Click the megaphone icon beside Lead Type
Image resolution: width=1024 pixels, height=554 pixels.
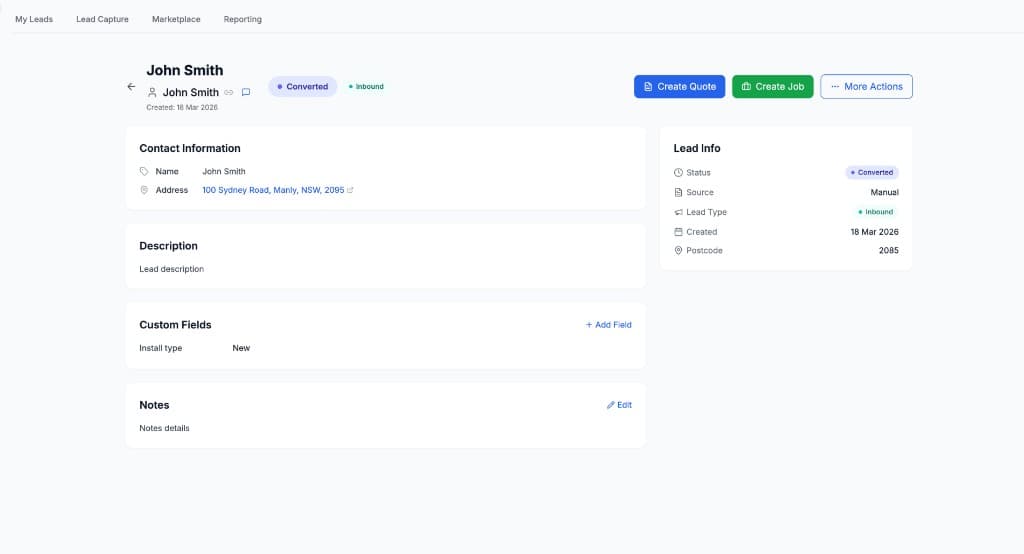click(x=678, y=212)
